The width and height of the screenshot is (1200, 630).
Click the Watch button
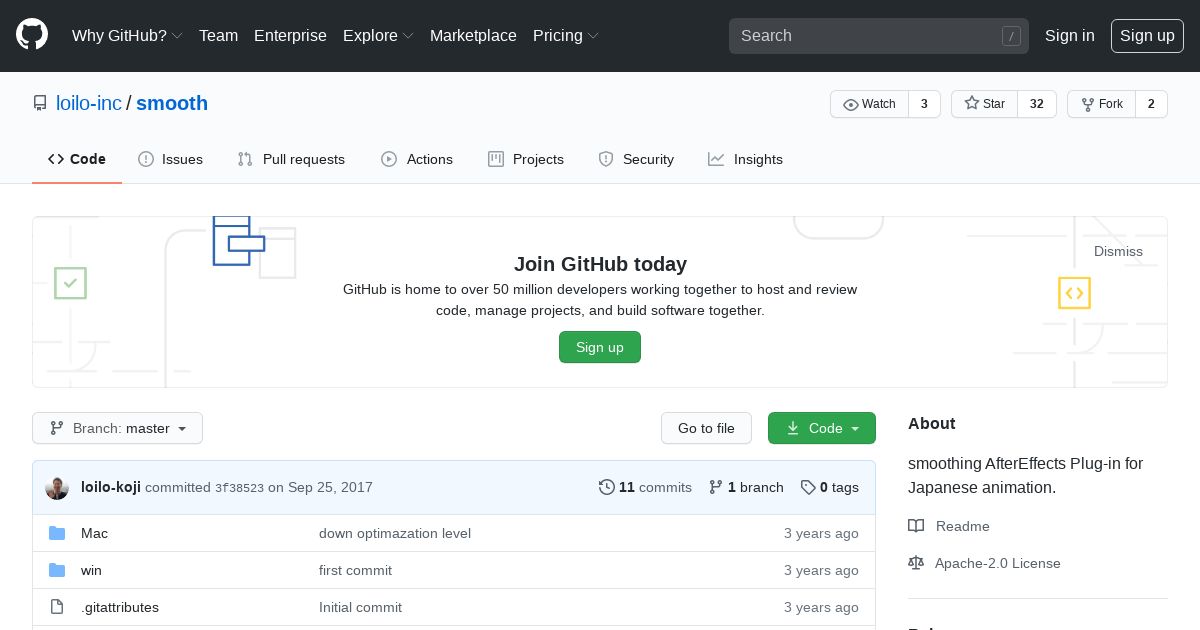[869, 104]
